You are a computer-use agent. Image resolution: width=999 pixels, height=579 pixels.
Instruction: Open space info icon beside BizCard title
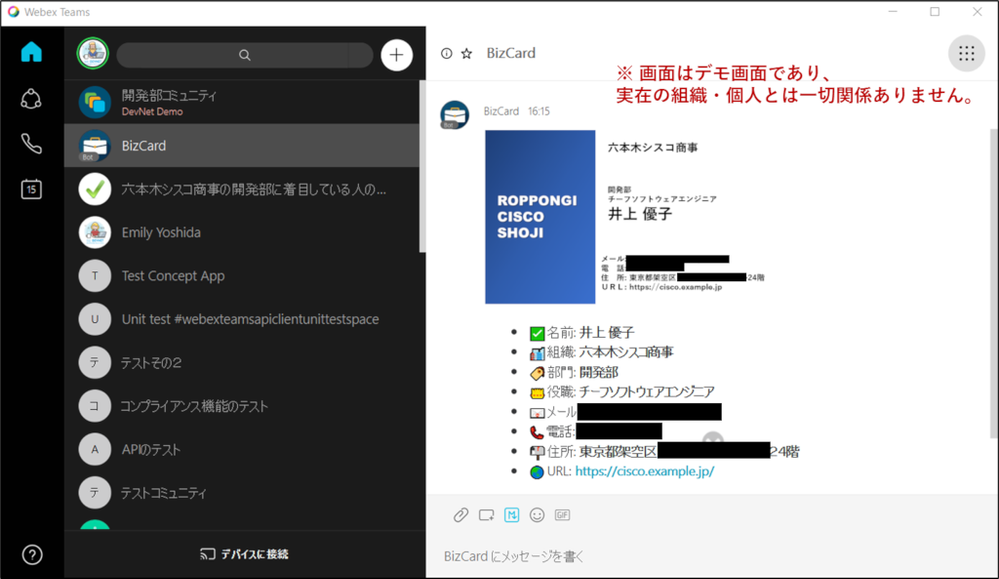coord(447,54)
